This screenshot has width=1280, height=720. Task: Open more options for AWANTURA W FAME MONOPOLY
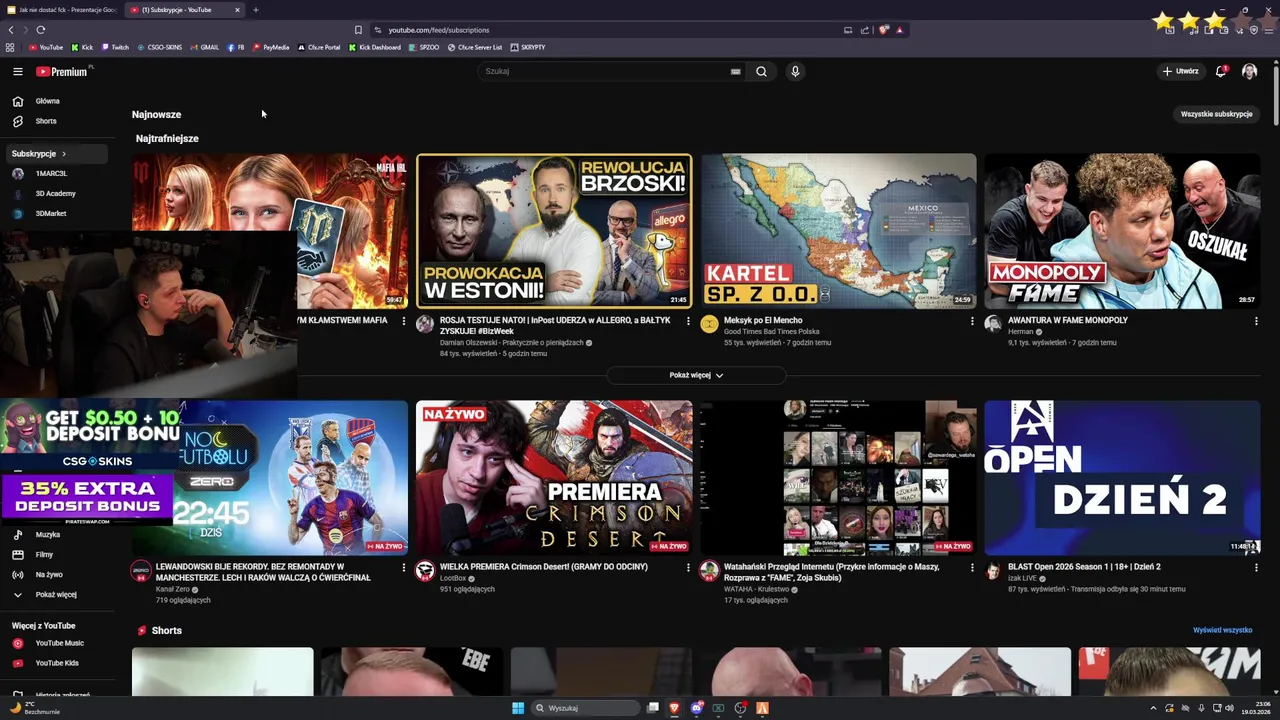pyautogui.click(x=1256, y=321)
